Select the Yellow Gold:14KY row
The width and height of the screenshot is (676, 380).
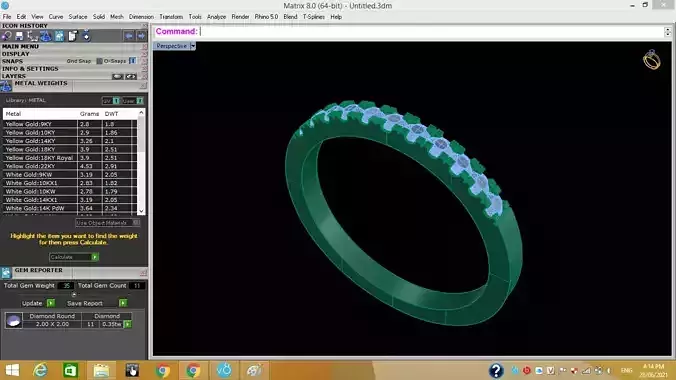pyautogui.click(x=70, y=141)
